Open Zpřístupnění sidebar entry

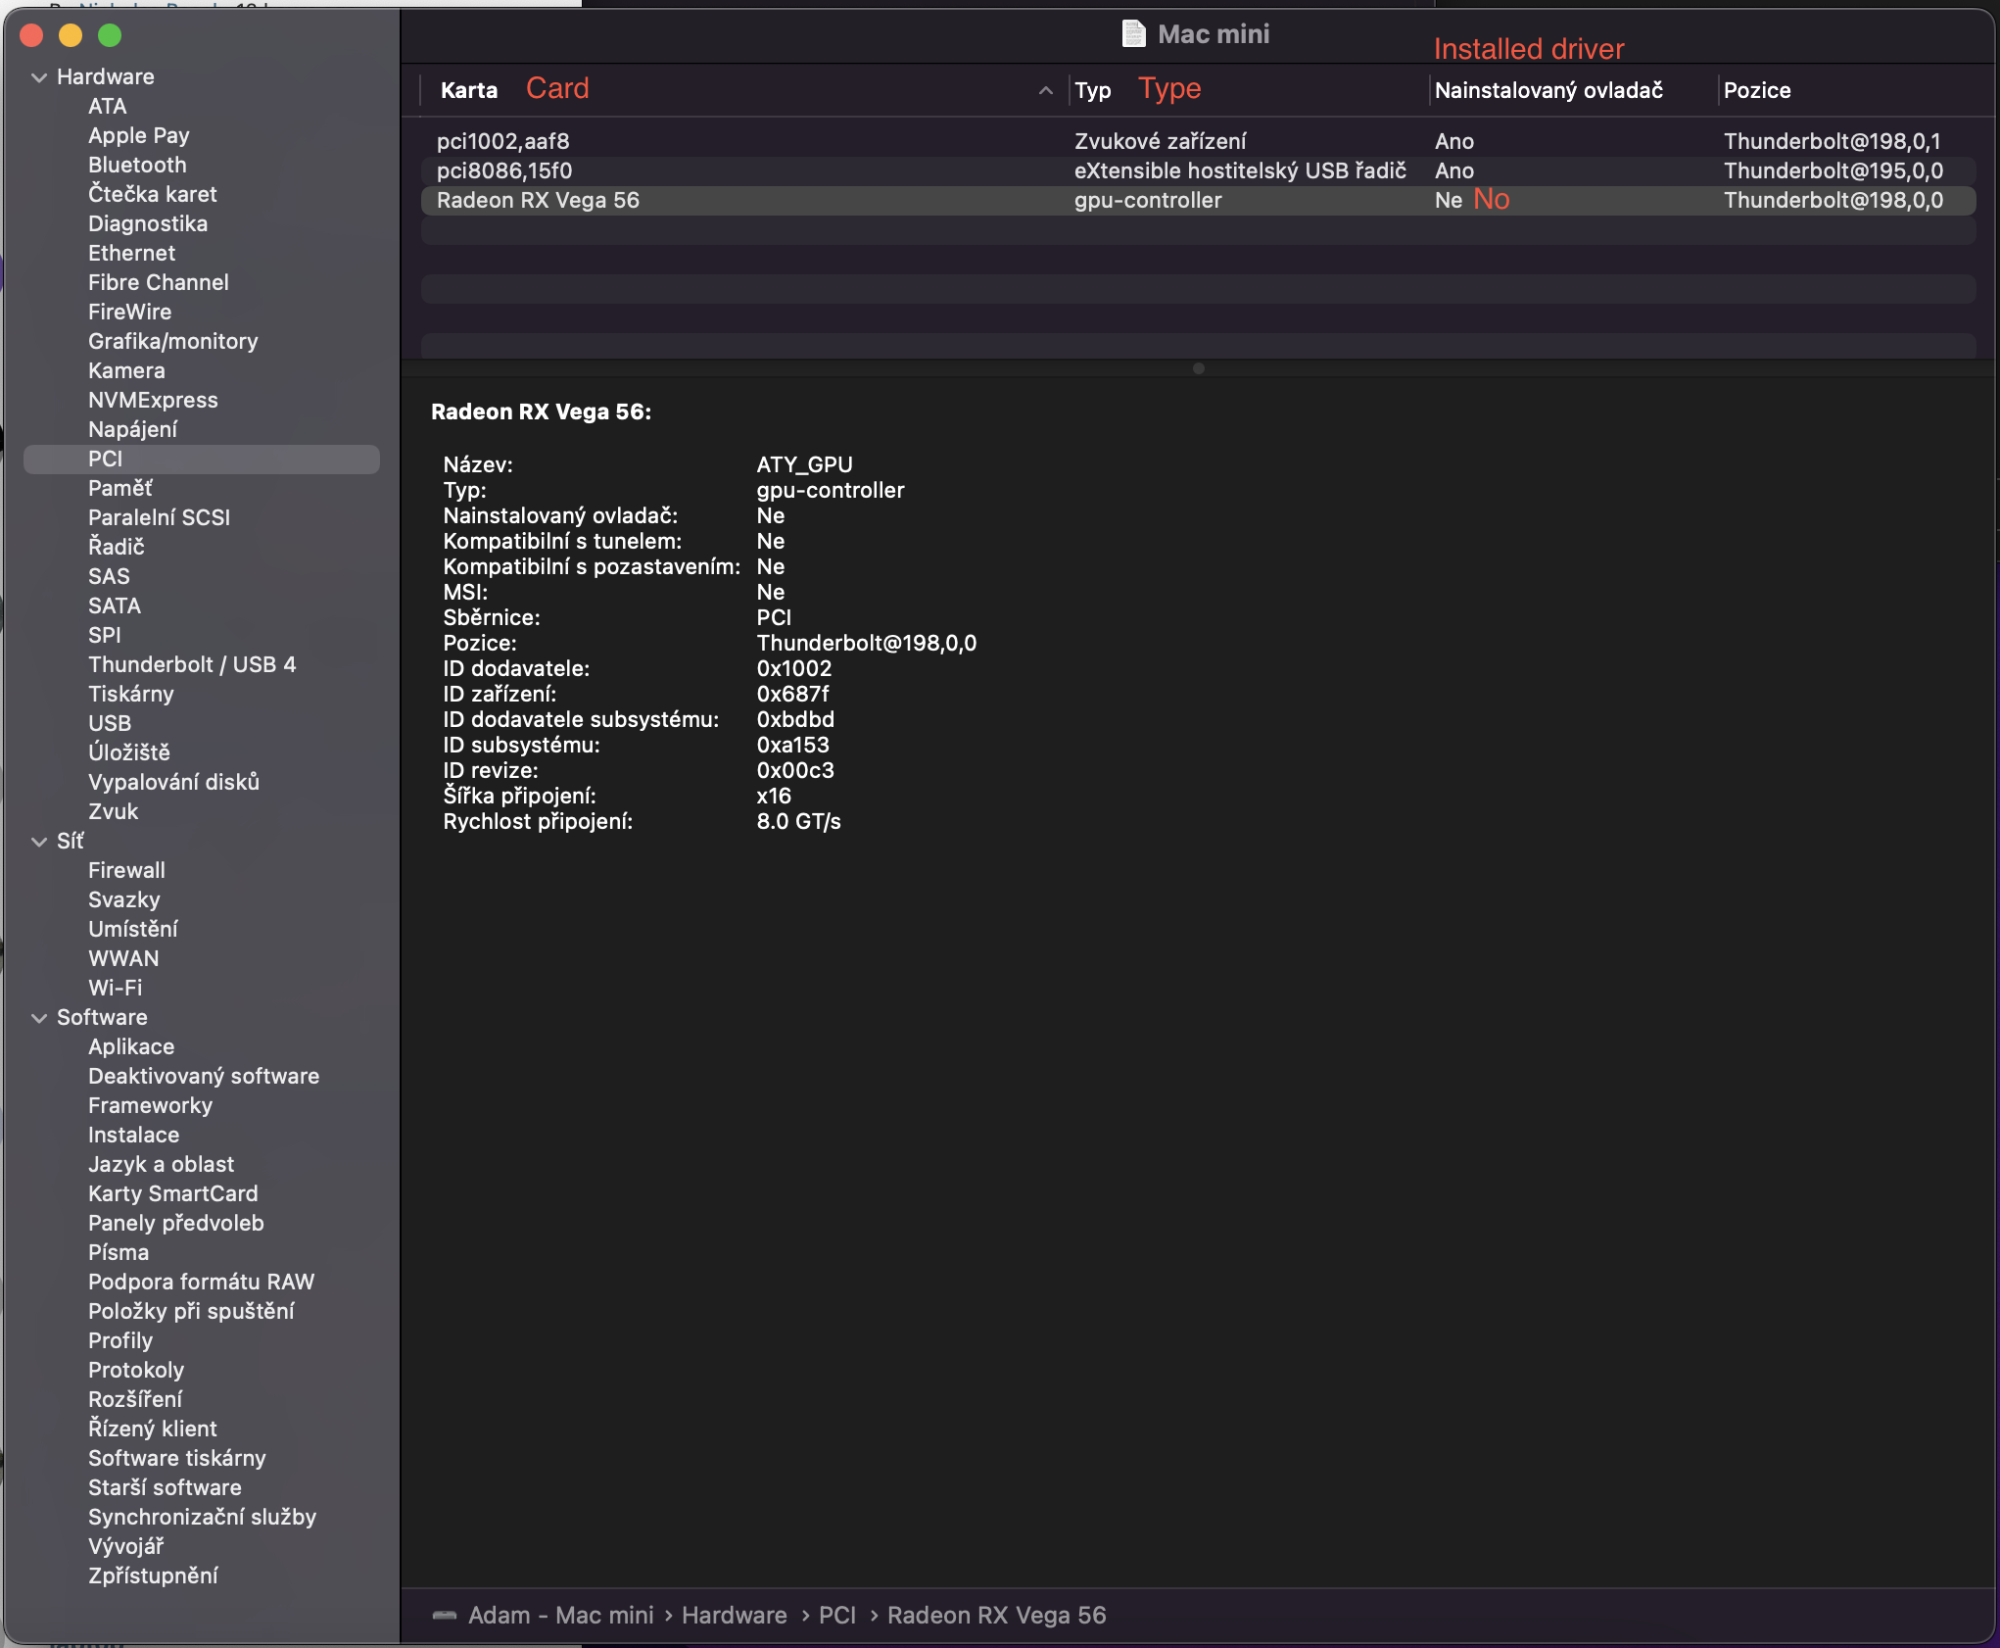coord(153,1576)
